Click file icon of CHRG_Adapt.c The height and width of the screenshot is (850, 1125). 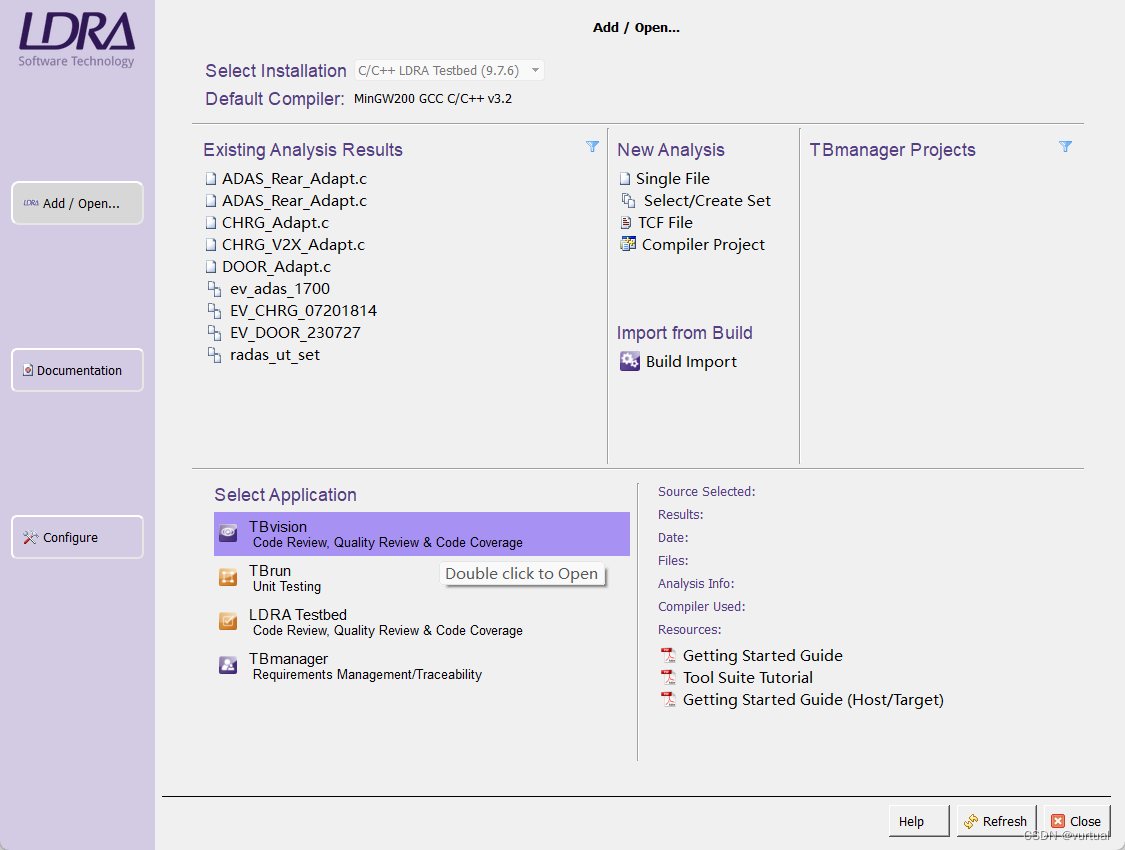[x=211, y=223]
